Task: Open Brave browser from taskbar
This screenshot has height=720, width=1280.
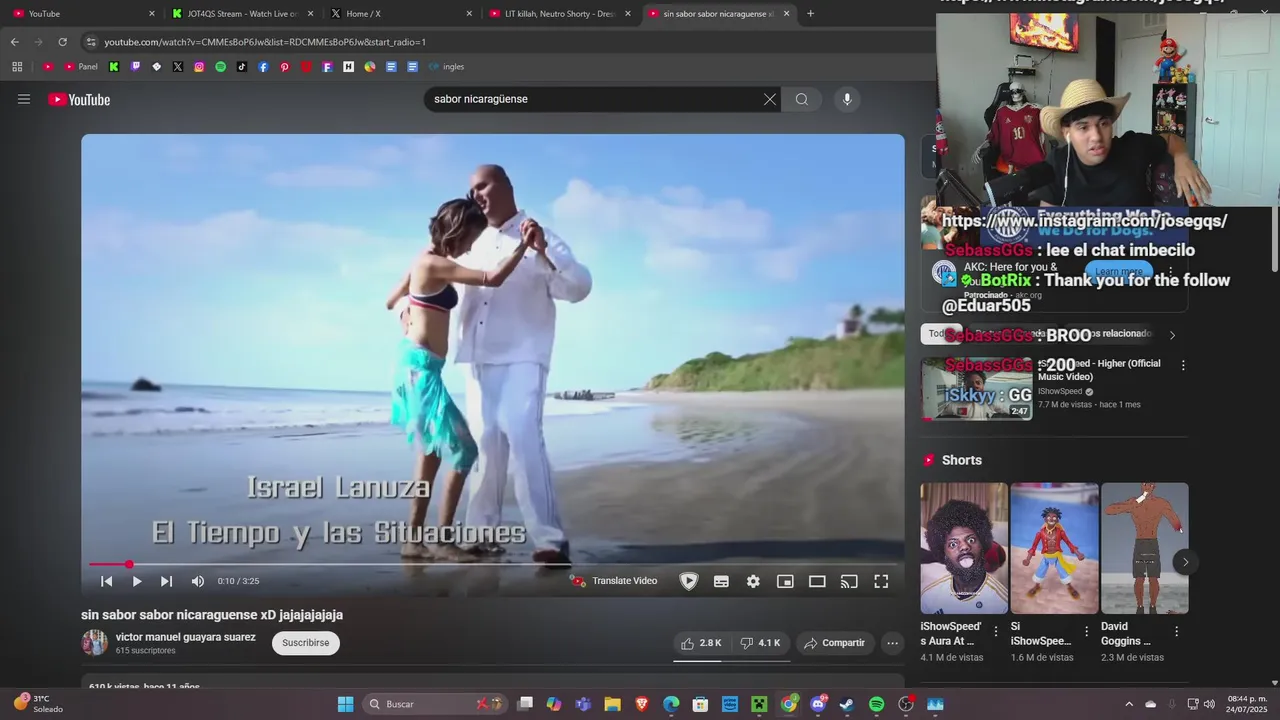Action: click(642, 704)
